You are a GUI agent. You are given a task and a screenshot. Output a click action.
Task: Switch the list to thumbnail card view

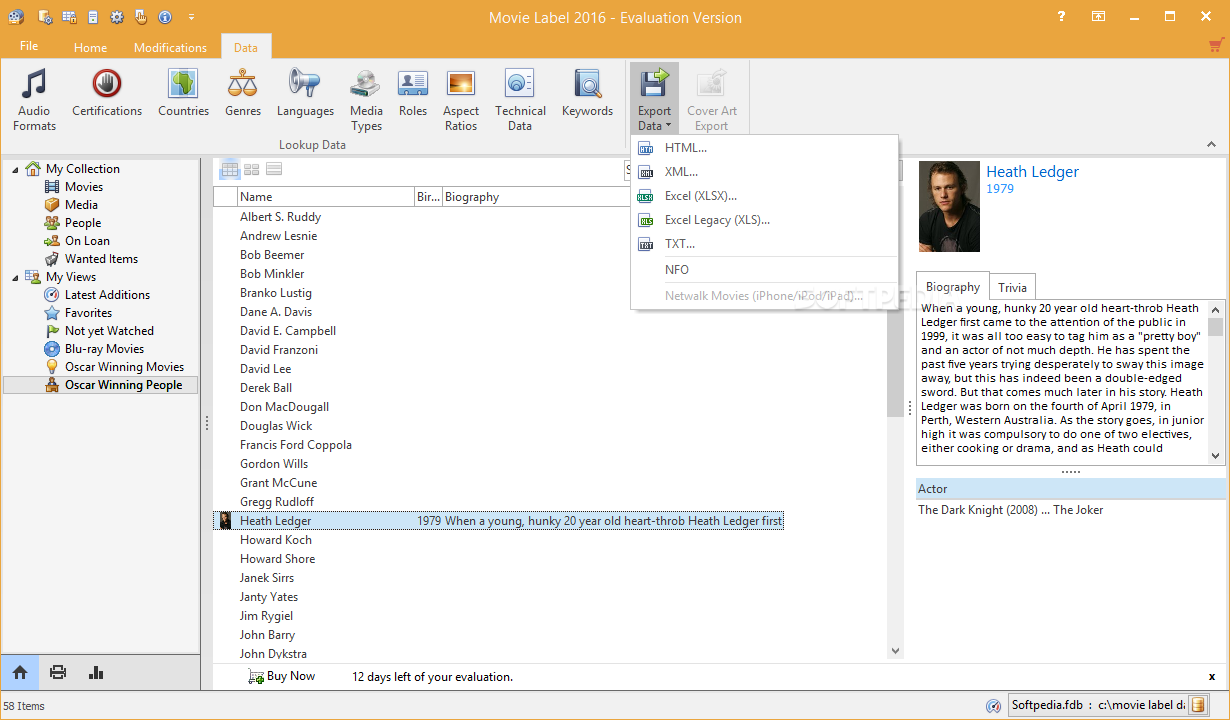pos(252,169)
